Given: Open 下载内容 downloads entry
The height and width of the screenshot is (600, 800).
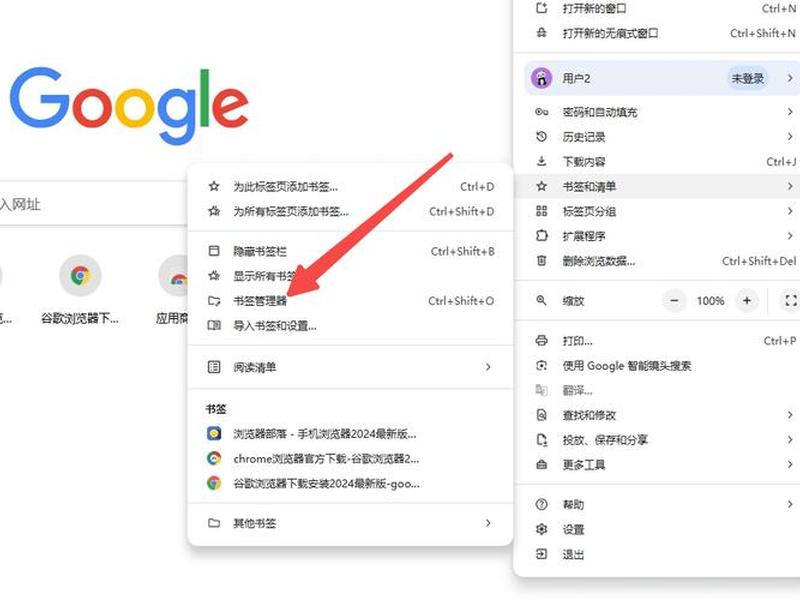Looking at the screenshot, I should [658, 162].
